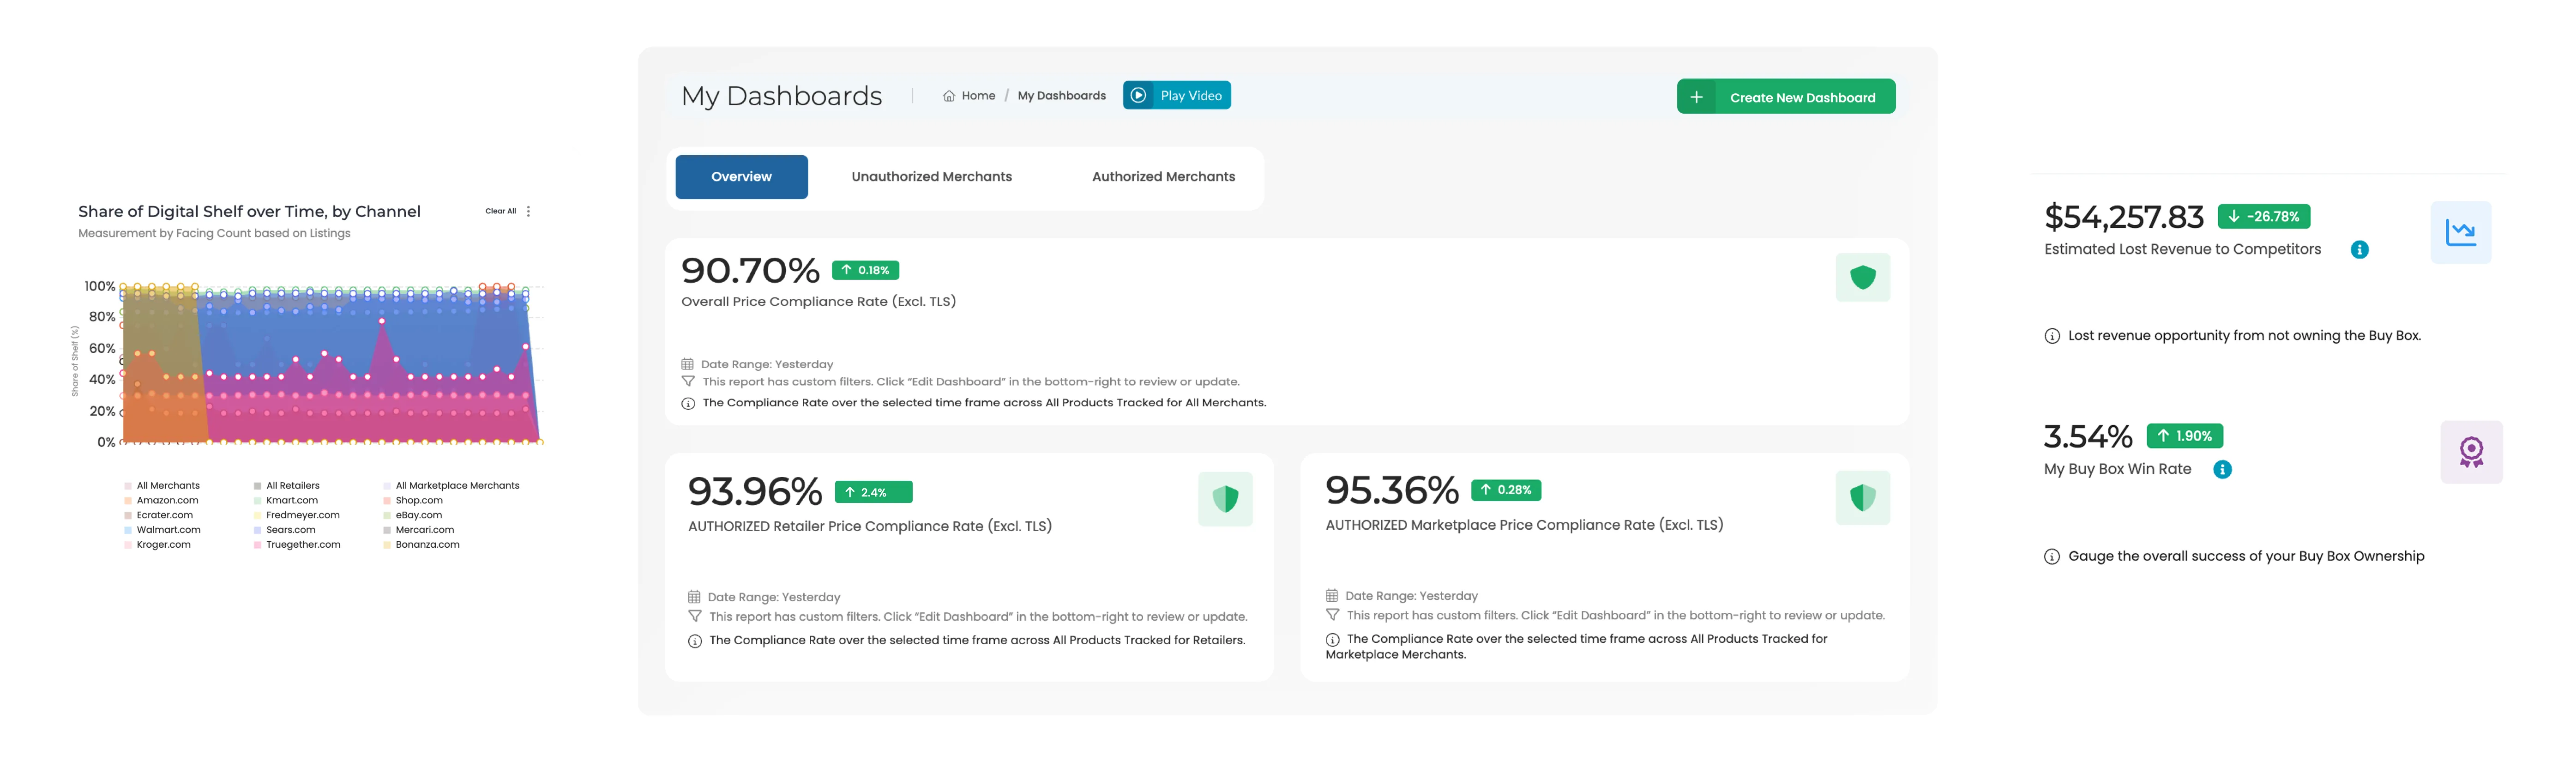The height and width of the screenshot is (762, 2576).
Task: Select the Overview tab
Action: tap(741, 177)
